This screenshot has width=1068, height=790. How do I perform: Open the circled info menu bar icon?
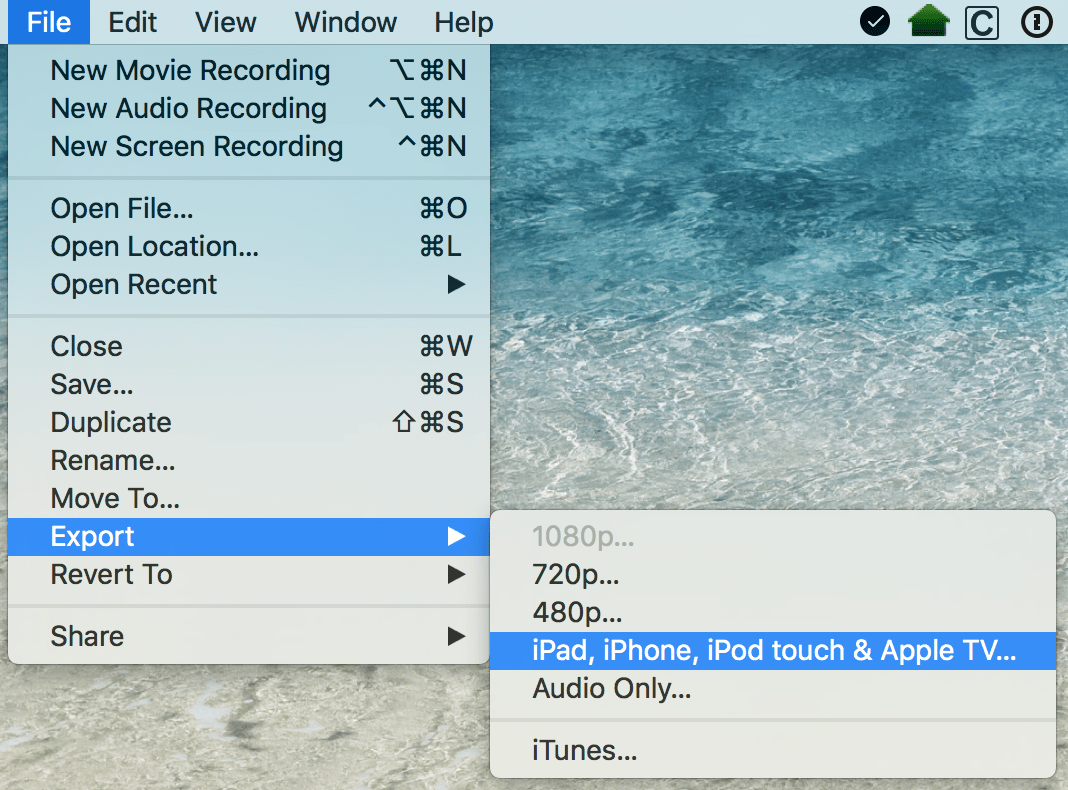pyautogui.click(x=1037, y=22)
